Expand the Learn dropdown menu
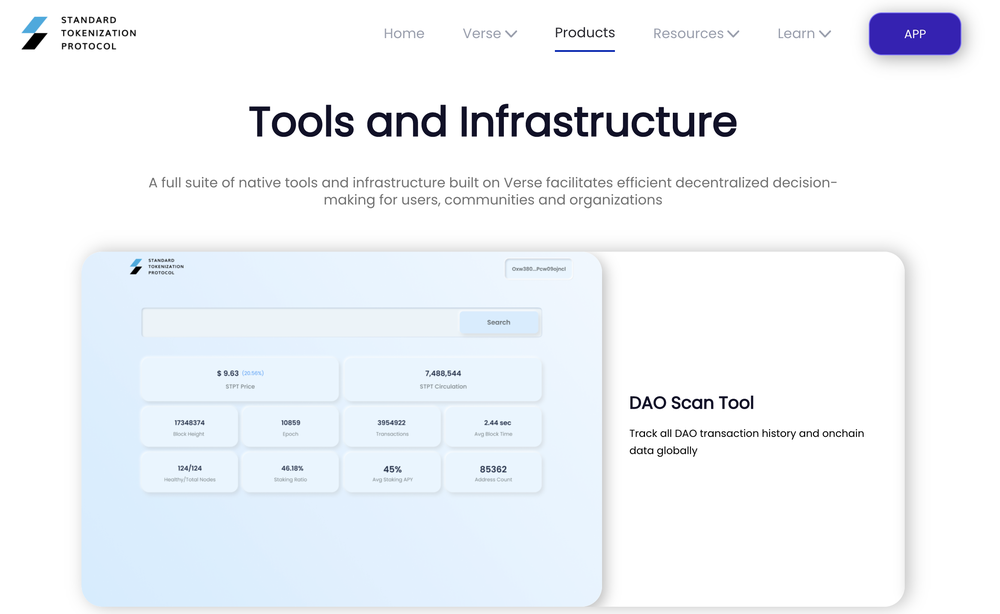The height and width of the screenshot is (614, 1000). point(804,33)
